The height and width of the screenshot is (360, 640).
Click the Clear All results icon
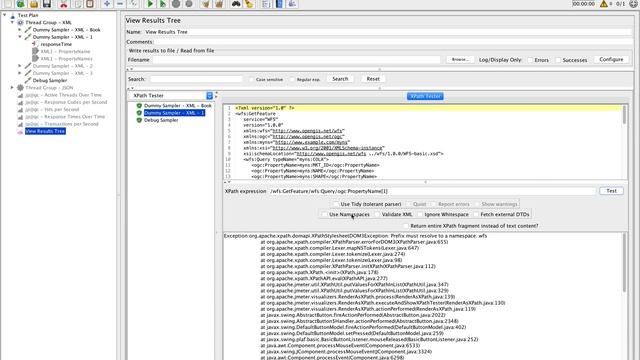[x=219, y=4]
